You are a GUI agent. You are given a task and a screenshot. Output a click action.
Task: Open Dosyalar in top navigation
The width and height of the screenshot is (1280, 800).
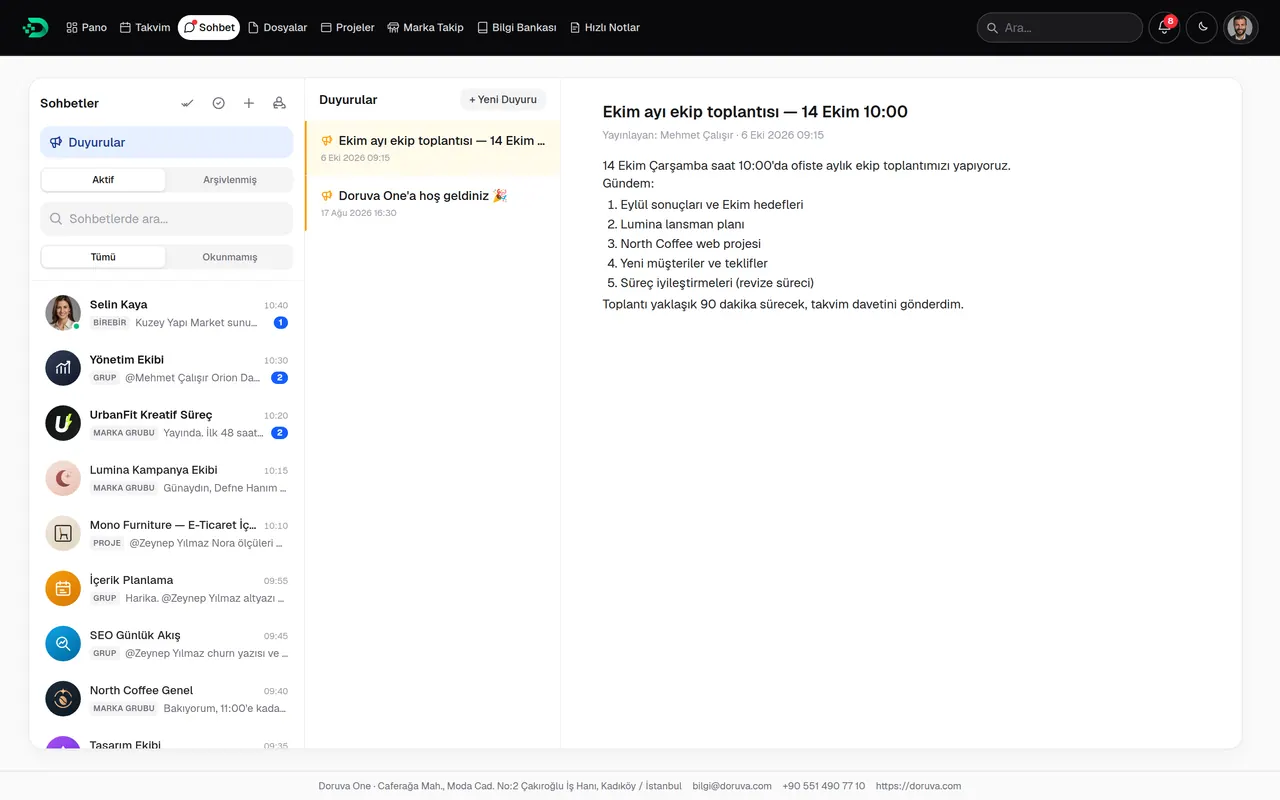tap(277, 28)
